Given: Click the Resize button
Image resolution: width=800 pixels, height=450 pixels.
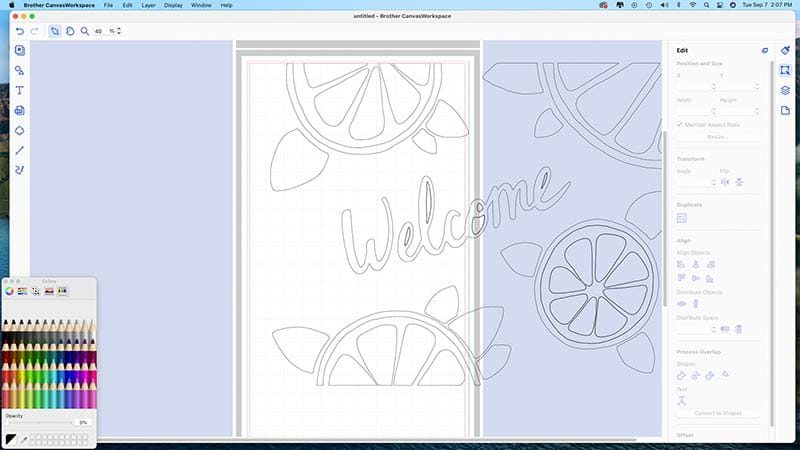Looking at the screenshot, I should click(717, 137).
